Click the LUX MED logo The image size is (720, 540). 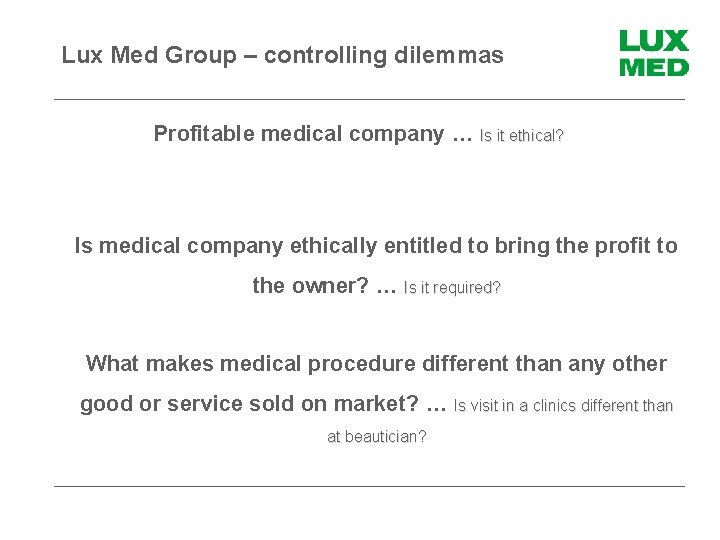[654, 53]
